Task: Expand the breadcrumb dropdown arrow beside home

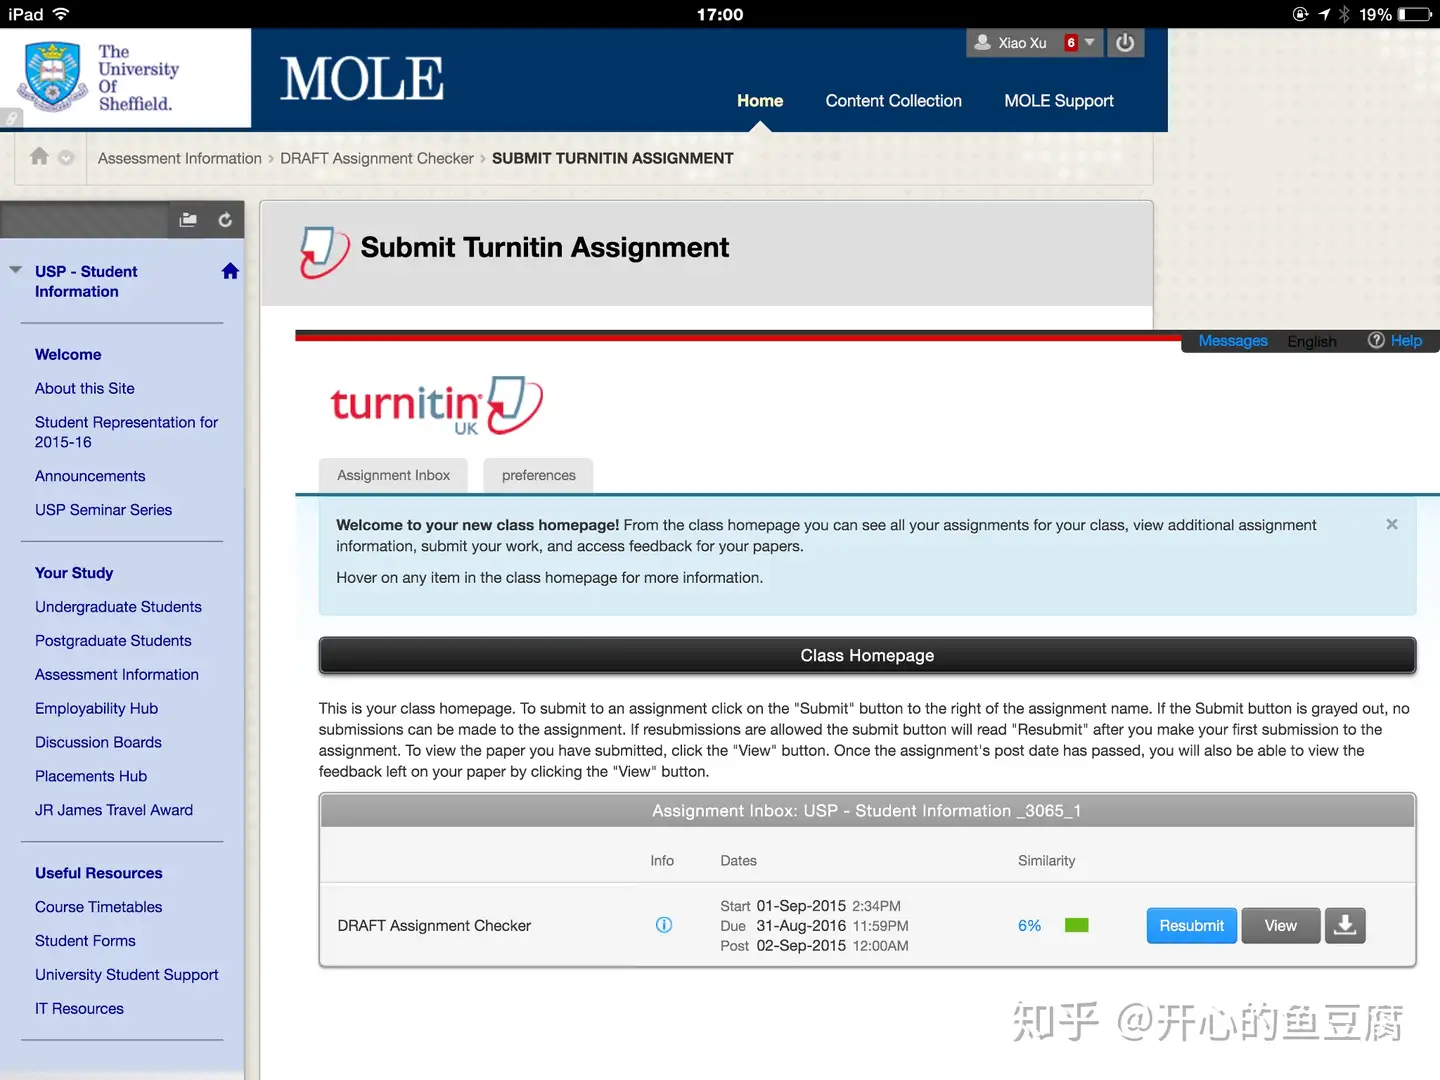Action: [66, 157]
